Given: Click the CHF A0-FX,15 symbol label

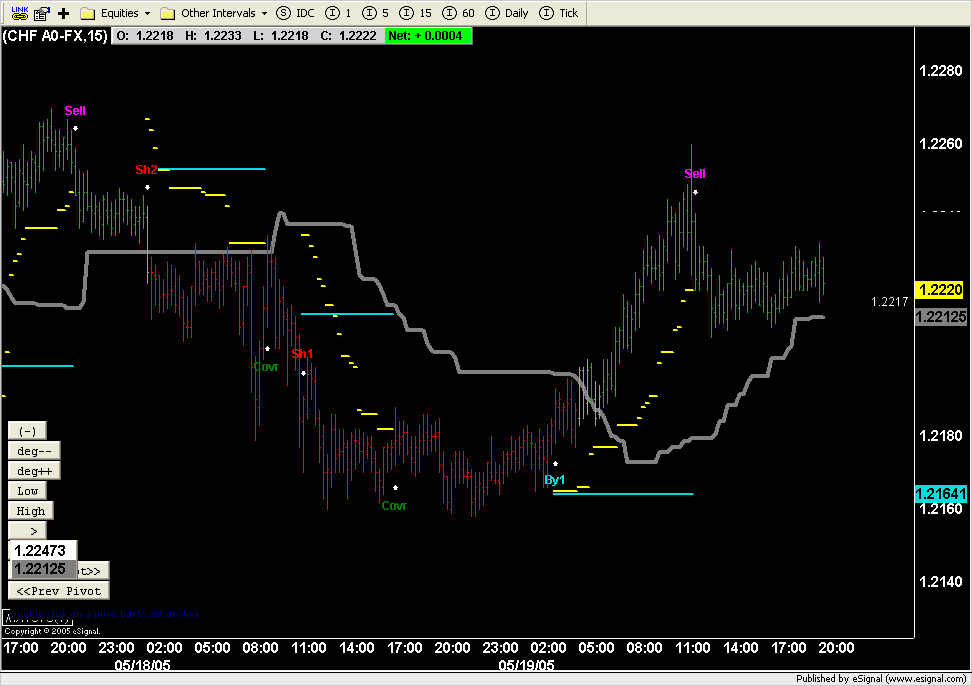Looking at the screenshot, I should pyautogui.click(x=55, y=36).
